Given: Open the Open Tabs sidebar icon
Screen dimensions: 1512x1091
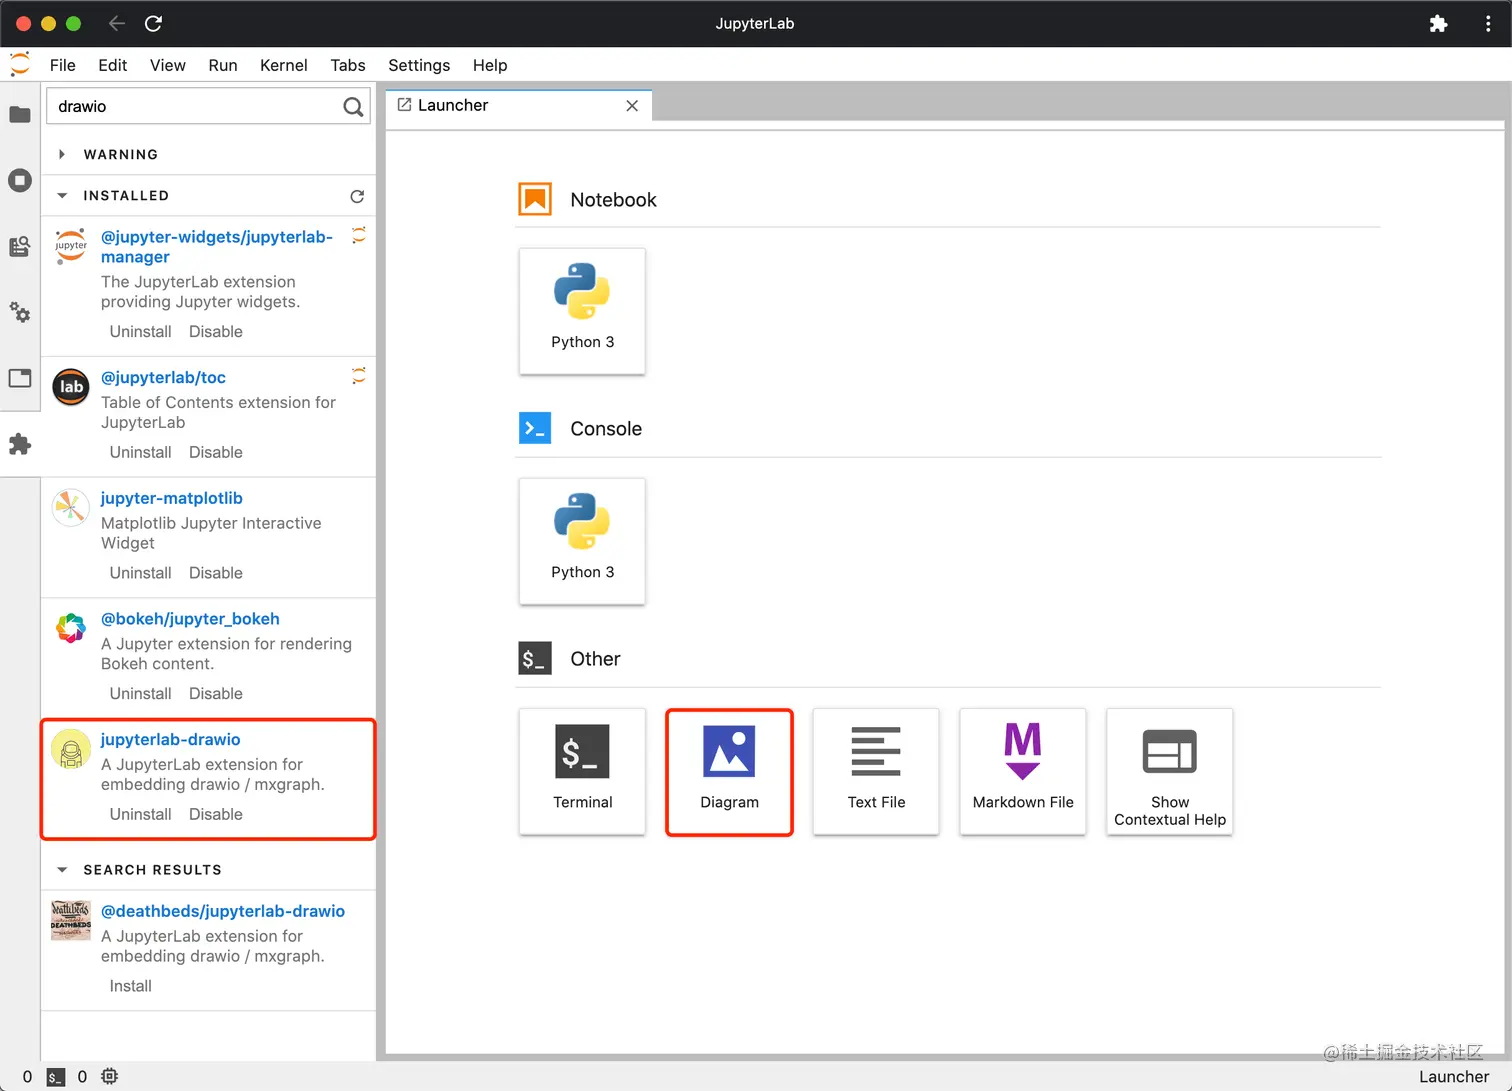Looking at the screenshot, I should point(20,378).
